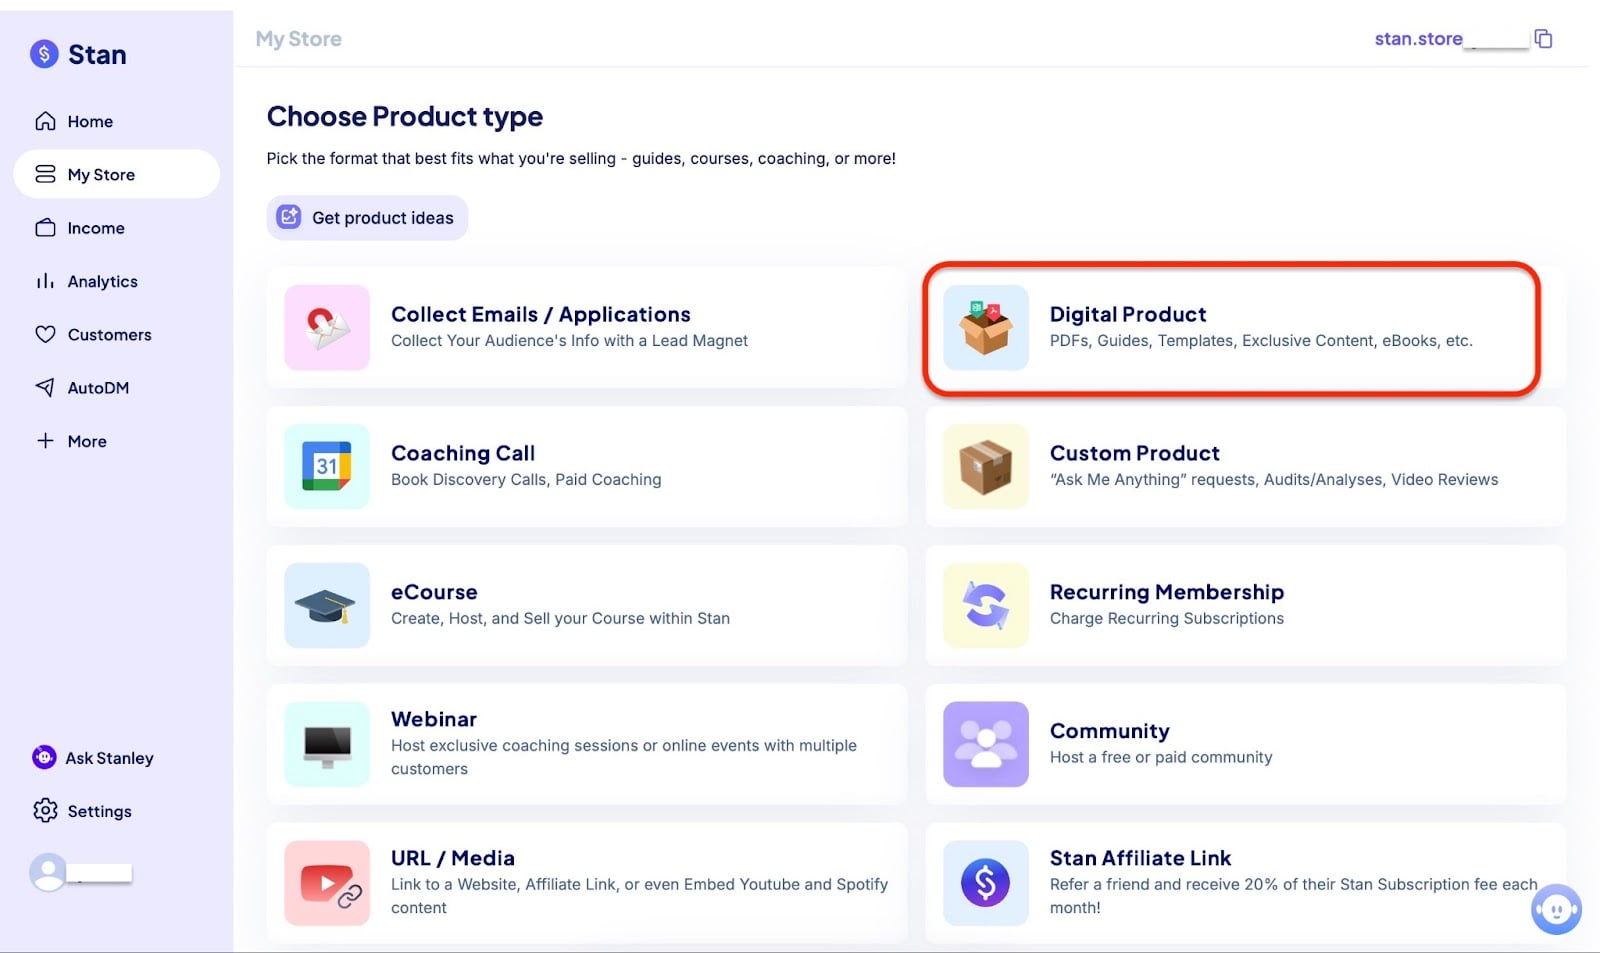Screen dimensions: 1600x953
Task: Select the Coaching Call title
Action: (463, 453)
